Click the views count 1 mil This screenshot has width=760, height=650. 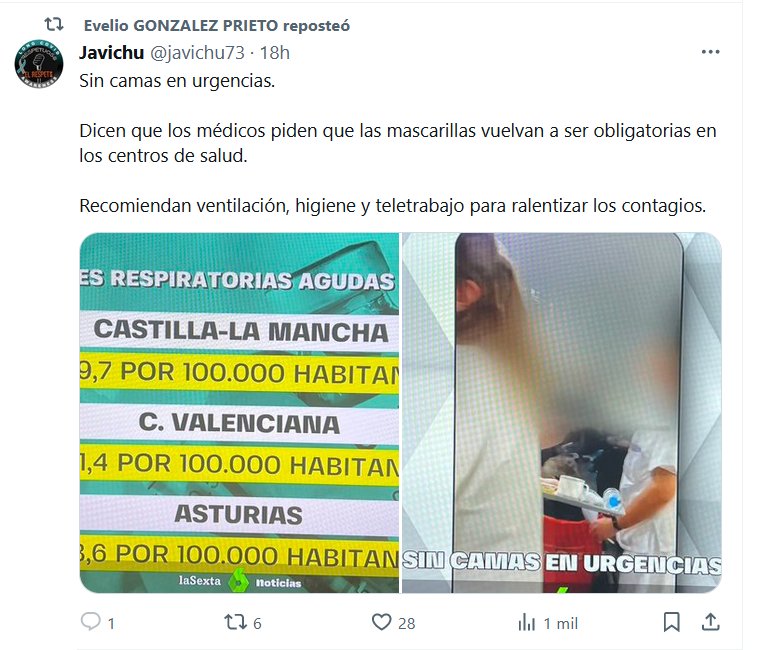click(561, 623)
